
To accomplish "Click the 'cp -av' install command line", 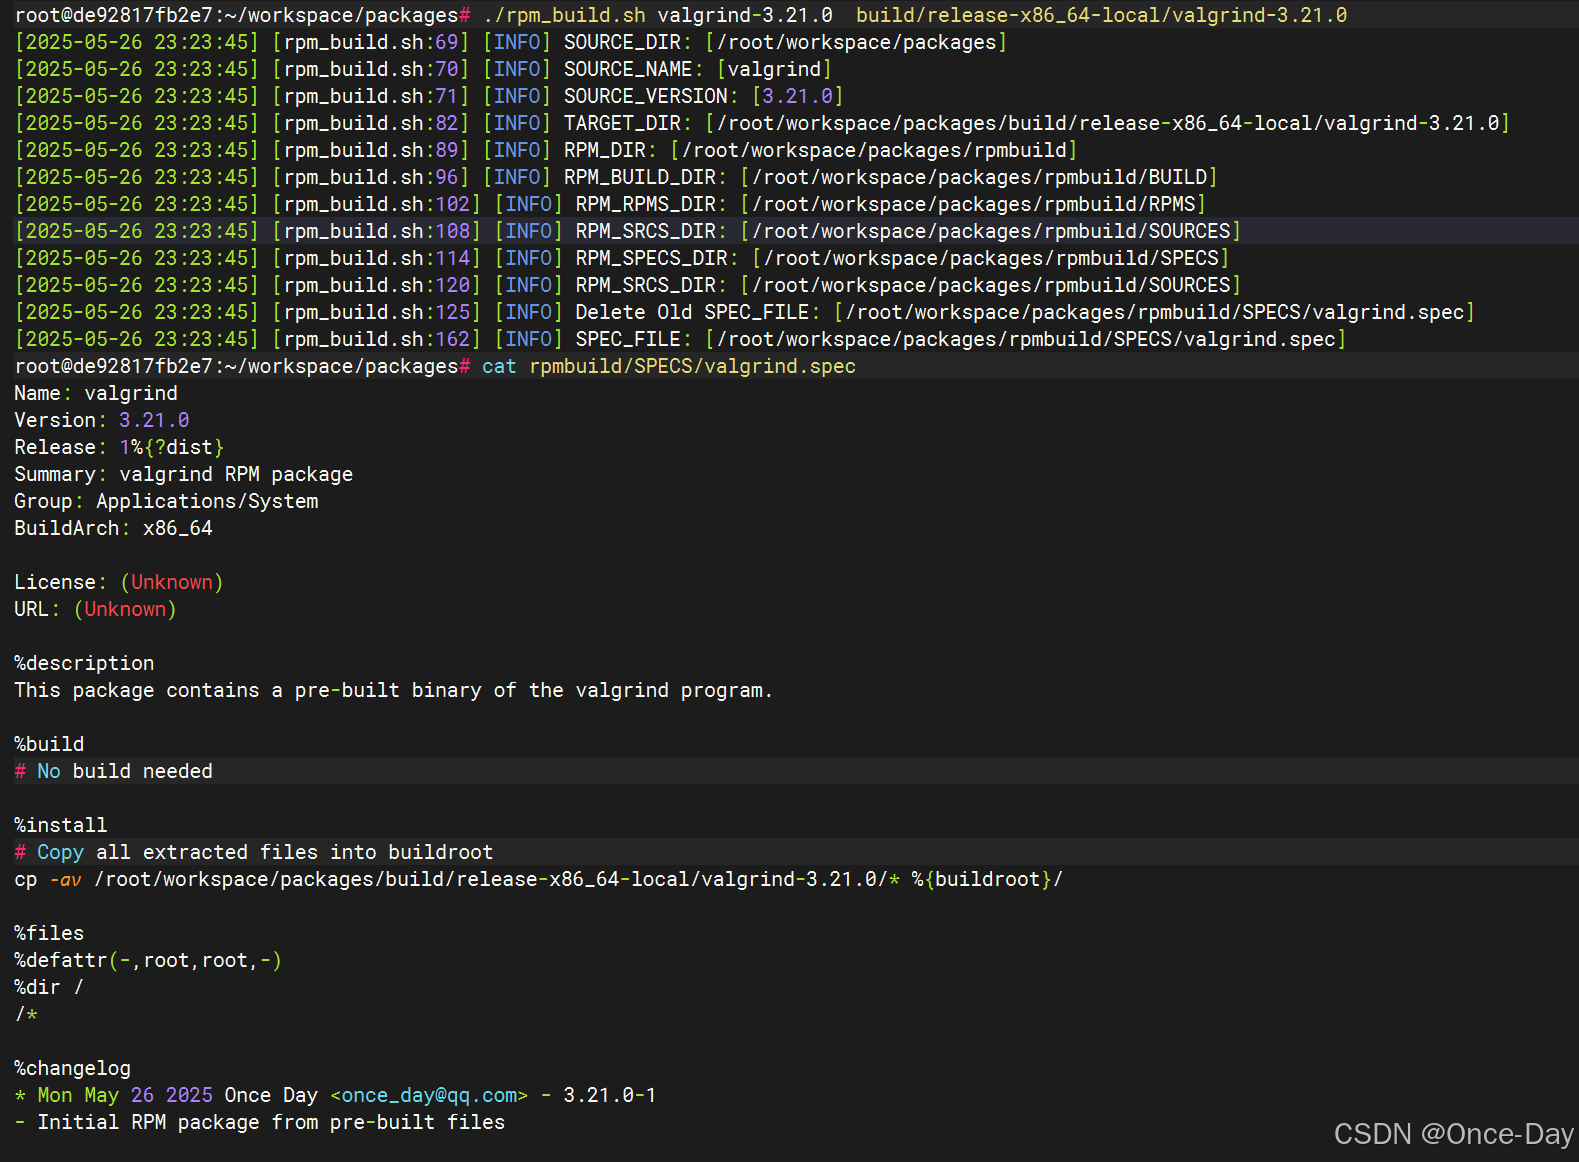I will [539, 879].
